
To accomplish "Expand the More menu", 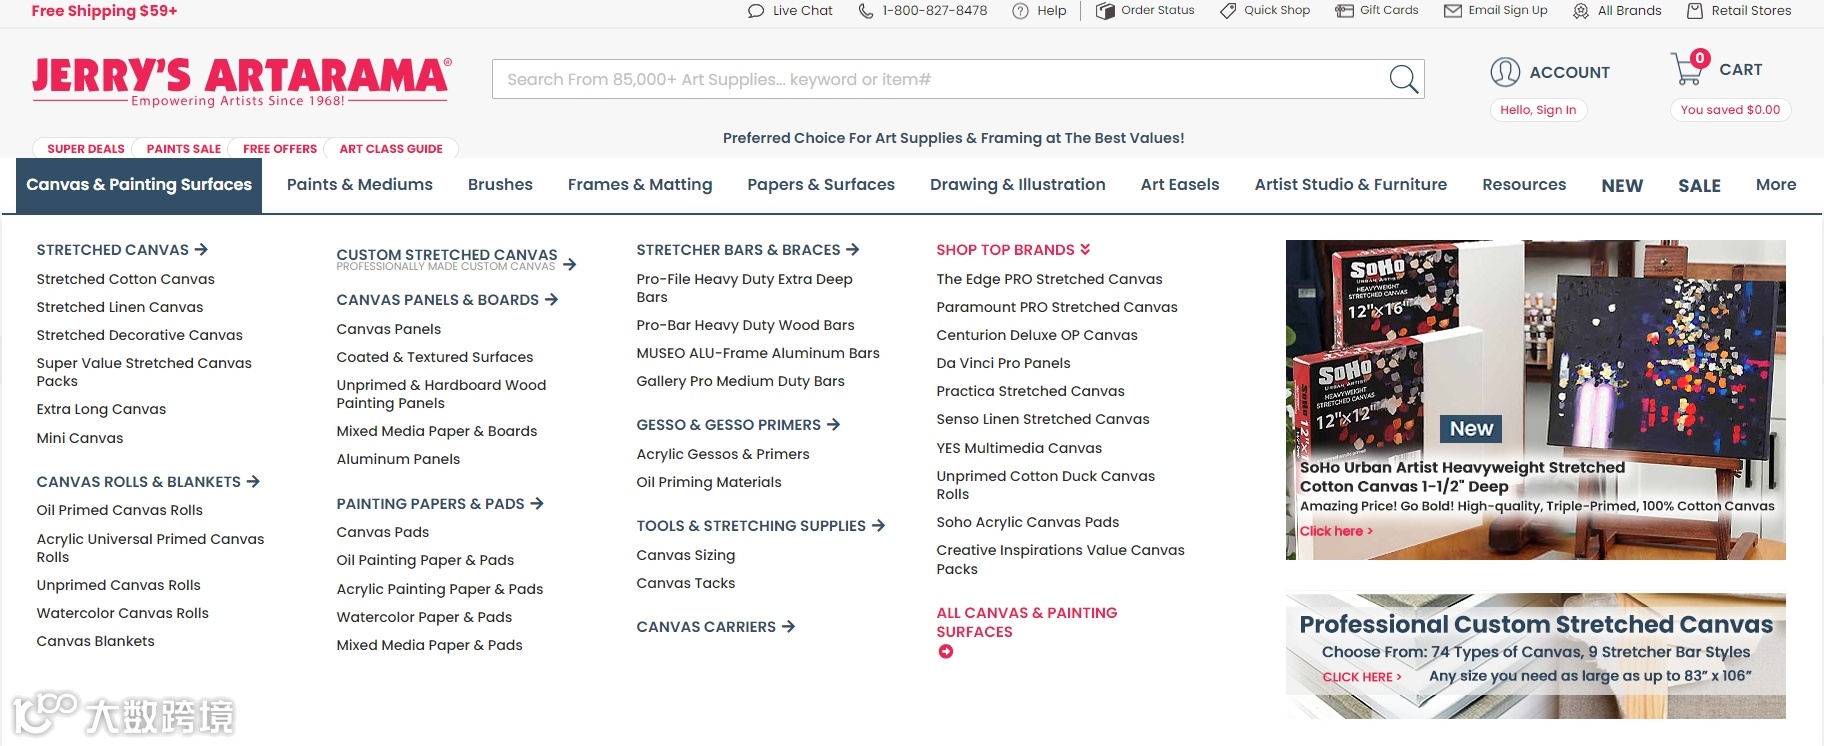I will [1776, 185].
